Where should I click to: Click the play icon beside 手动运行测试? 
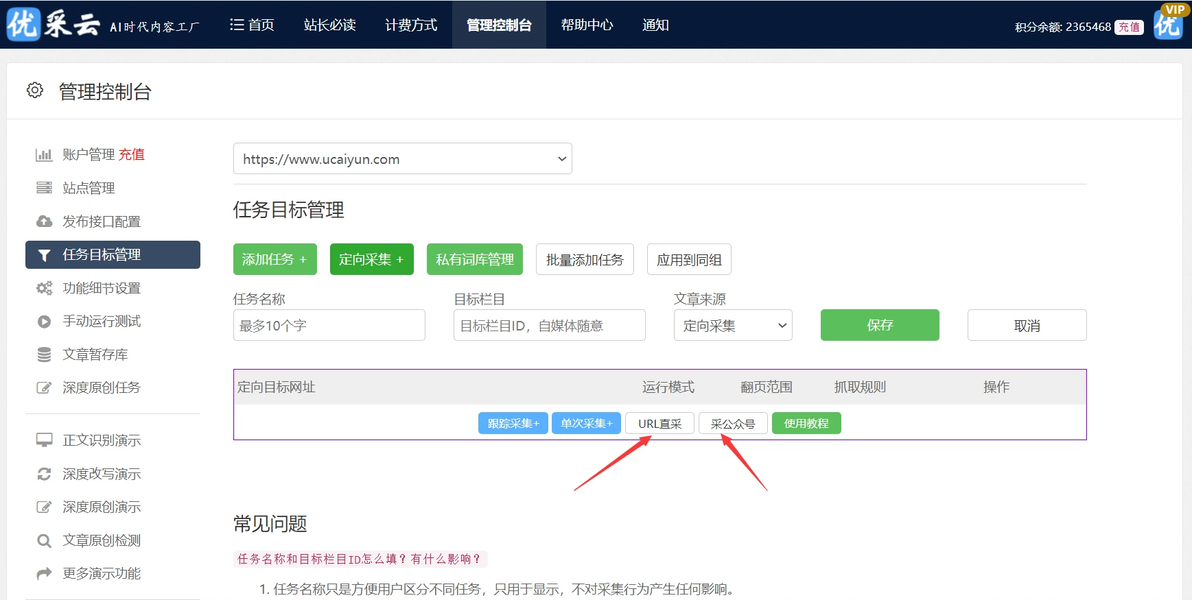(44, 322)
